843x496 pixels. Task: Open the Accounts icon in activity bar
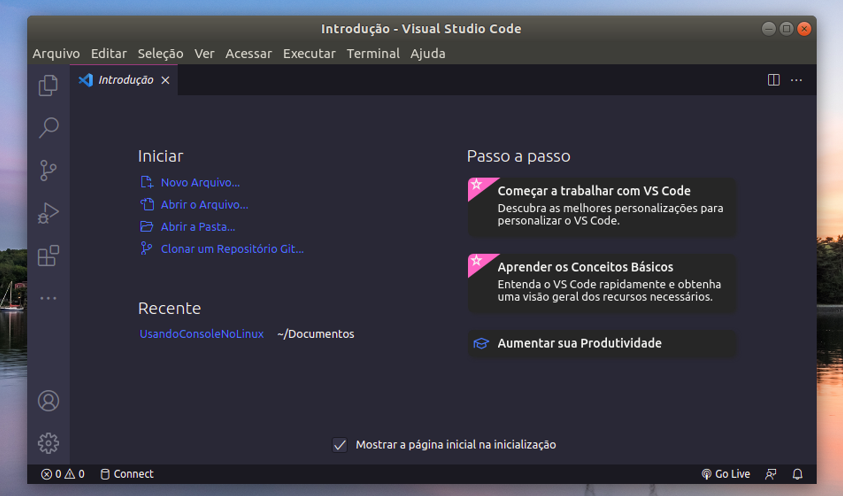[x=48, y=401]
